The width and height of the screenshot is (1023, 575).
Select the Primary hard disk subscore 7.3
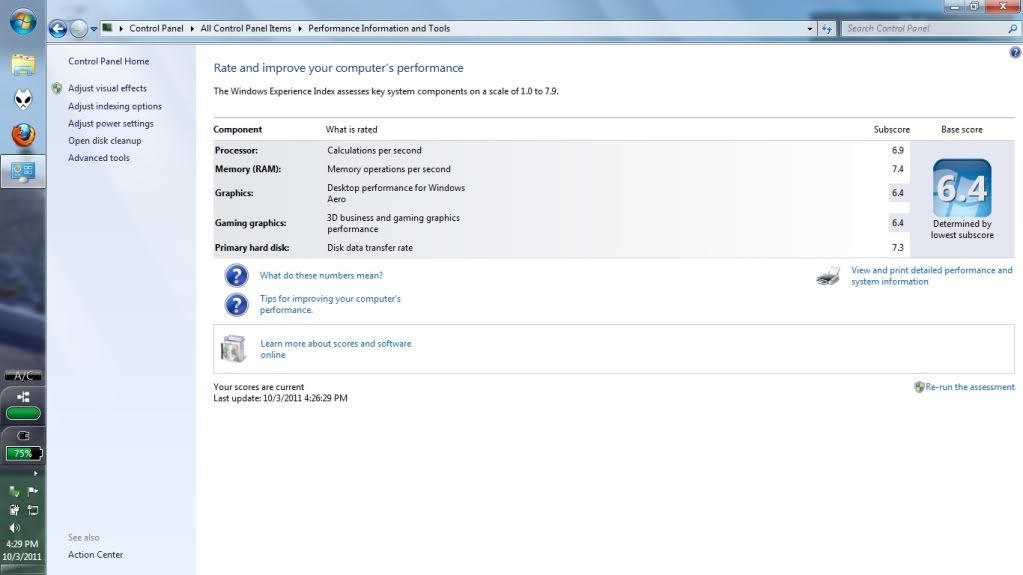tap(898, 248)
